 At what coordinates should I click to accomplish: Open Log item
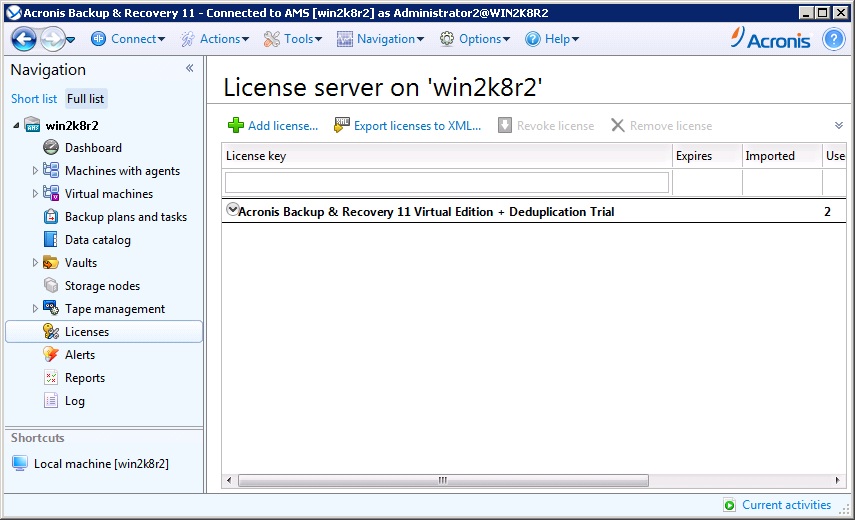[x=75, y=401]
